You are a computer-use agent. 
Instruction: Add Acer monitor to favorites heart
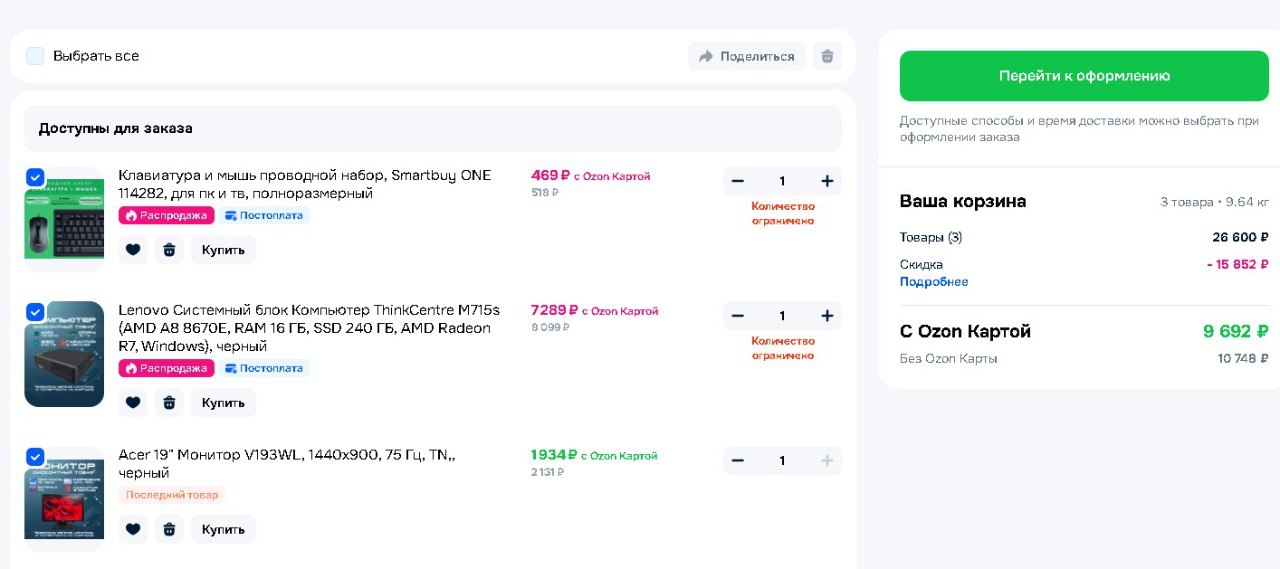click(133, 529)
